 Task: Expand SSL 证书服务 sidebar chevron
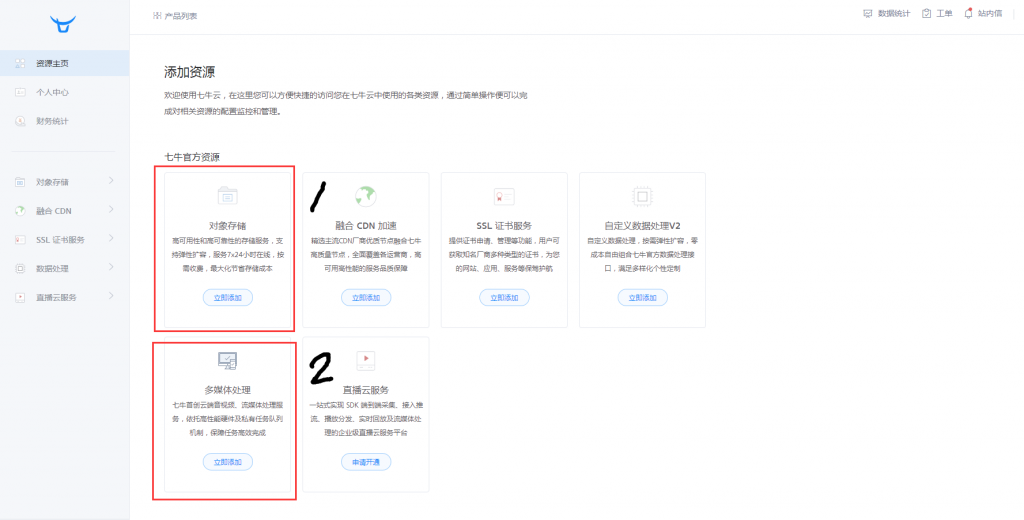point(112,238)
